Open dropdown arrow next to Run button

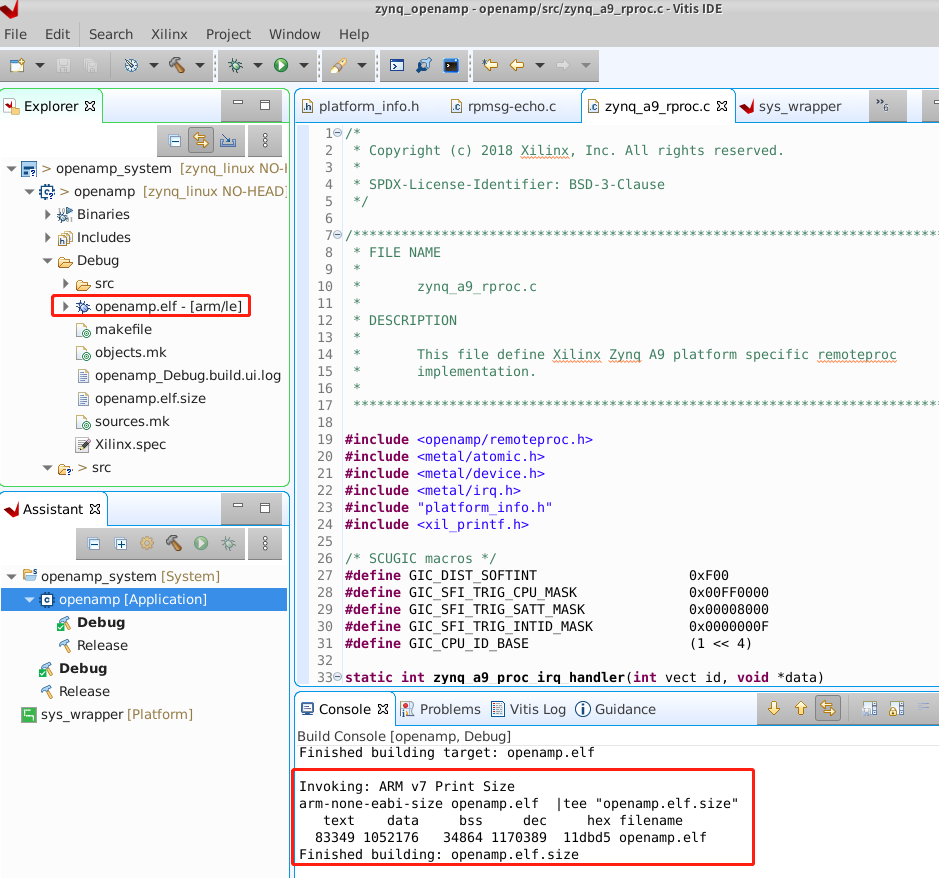pyautogui.click(x=303, y=65)
